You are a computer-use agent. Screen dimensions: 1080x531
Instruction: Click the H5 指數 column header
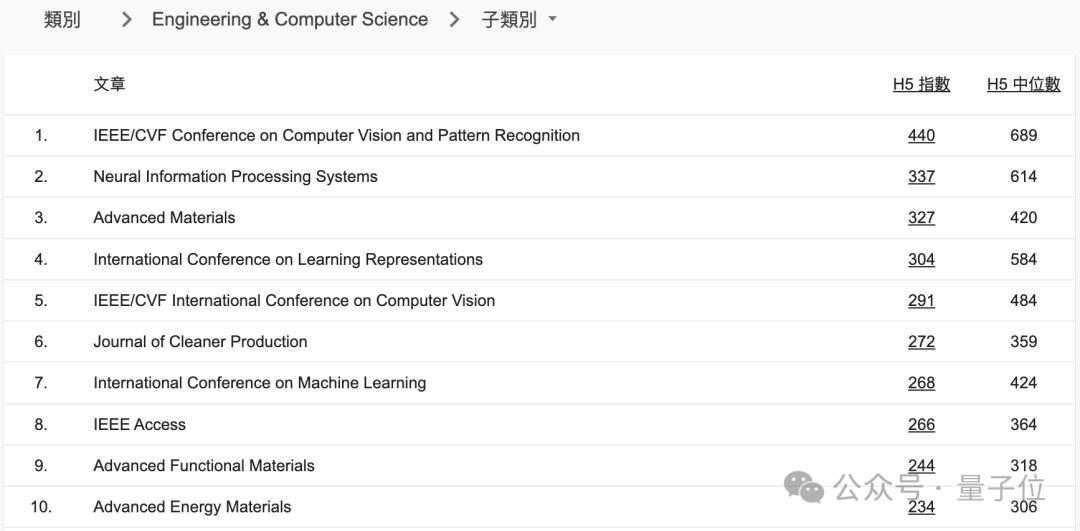point(921,85)
